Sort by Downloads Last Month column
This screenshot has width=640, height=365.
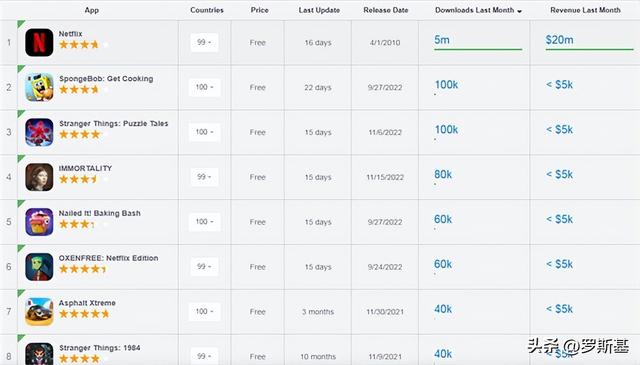[478, 10]
